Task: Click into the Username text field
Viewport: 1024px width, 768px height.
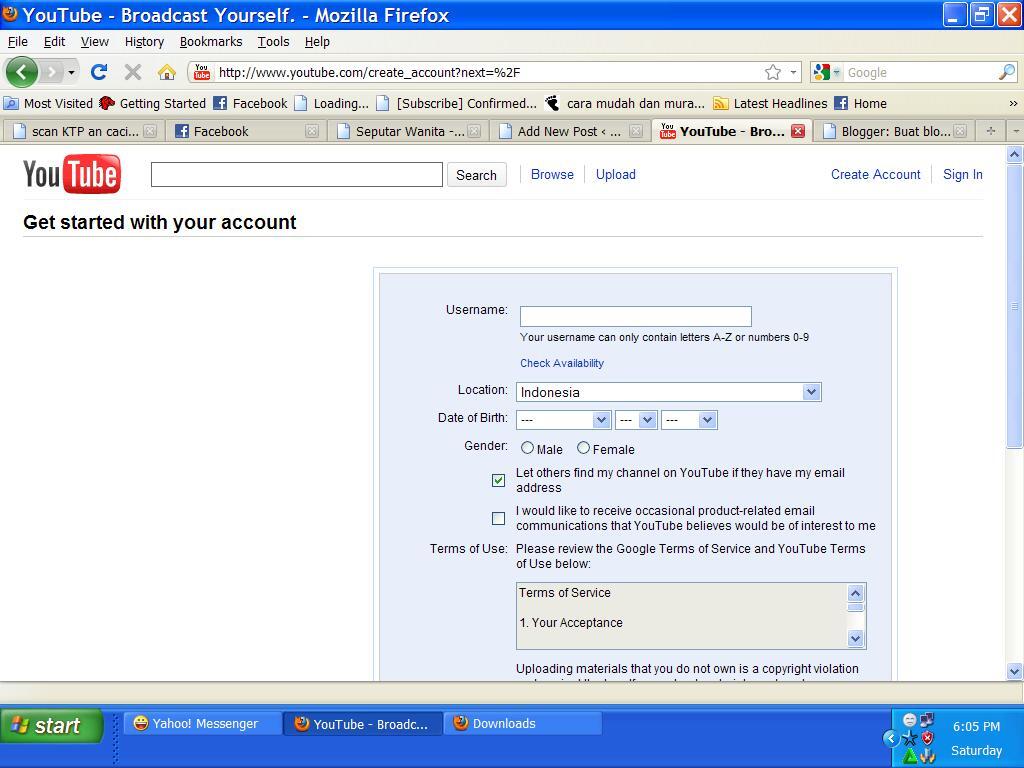Action: pyautogui.click(x=635, y=316)
